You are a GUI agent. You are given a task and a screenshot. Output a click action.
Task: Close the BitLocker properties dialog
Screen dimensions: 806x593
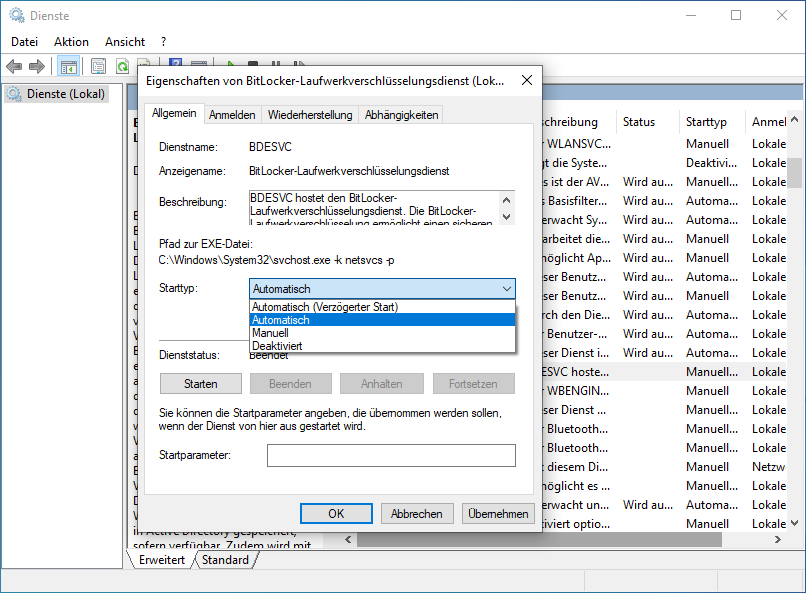[x=527, y=80]
